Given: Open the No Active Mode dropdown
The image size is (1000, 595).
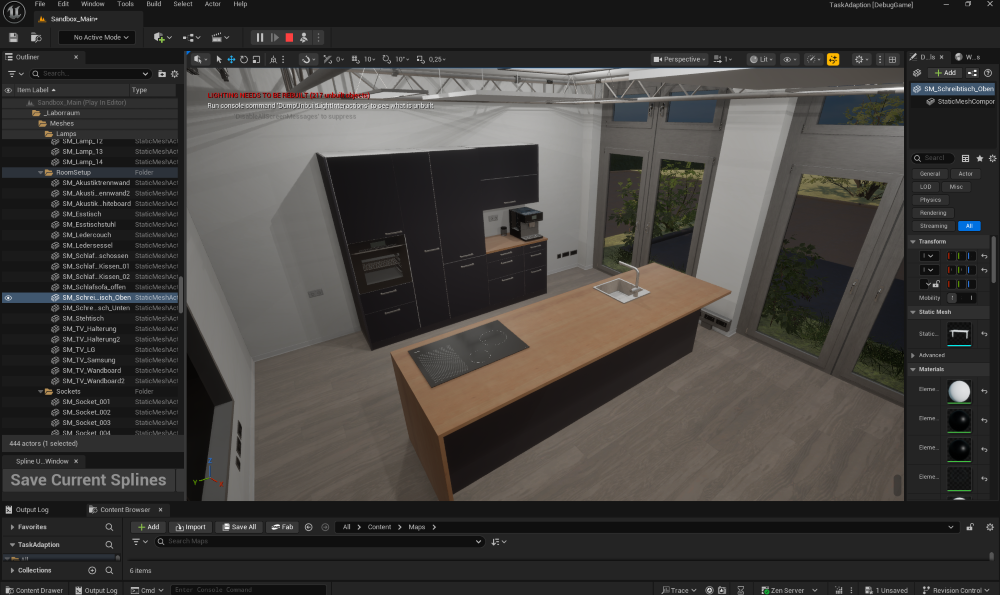Looking at the screenshot, I should [96, 37].
